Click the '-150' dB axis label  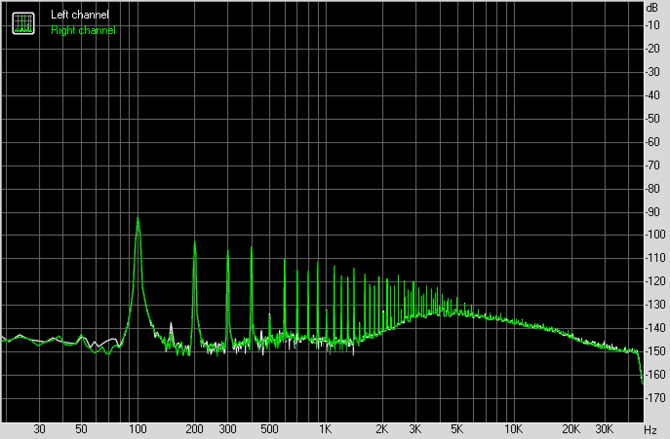pos(655,351)
